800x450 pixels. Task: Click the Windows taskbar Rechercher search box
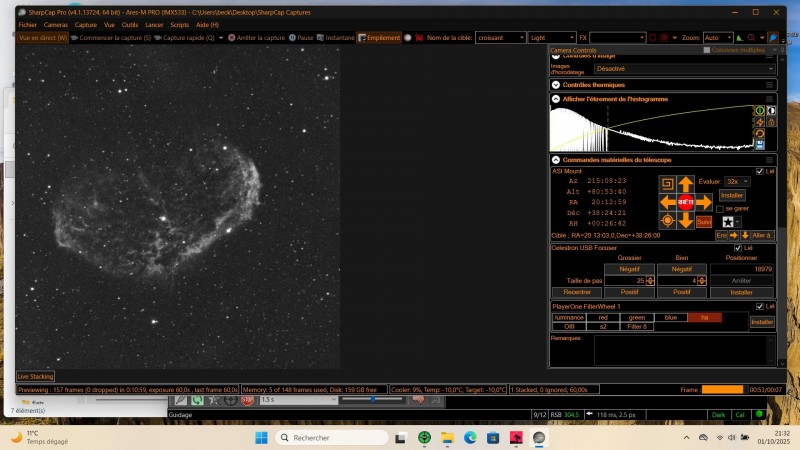coord(332,438)
